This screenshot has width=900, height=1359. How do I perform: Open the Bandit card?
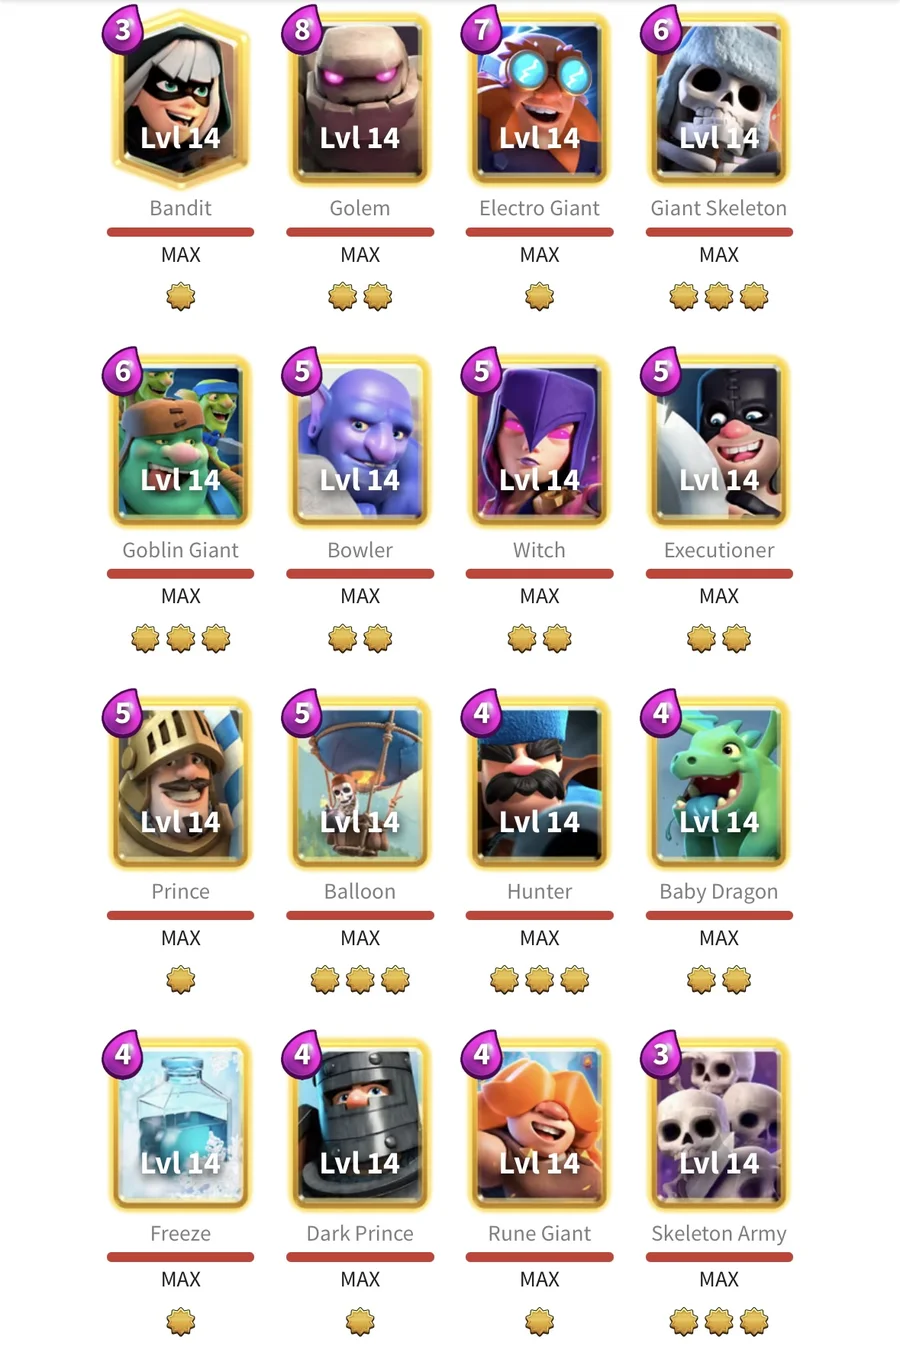tap(181, 100)
